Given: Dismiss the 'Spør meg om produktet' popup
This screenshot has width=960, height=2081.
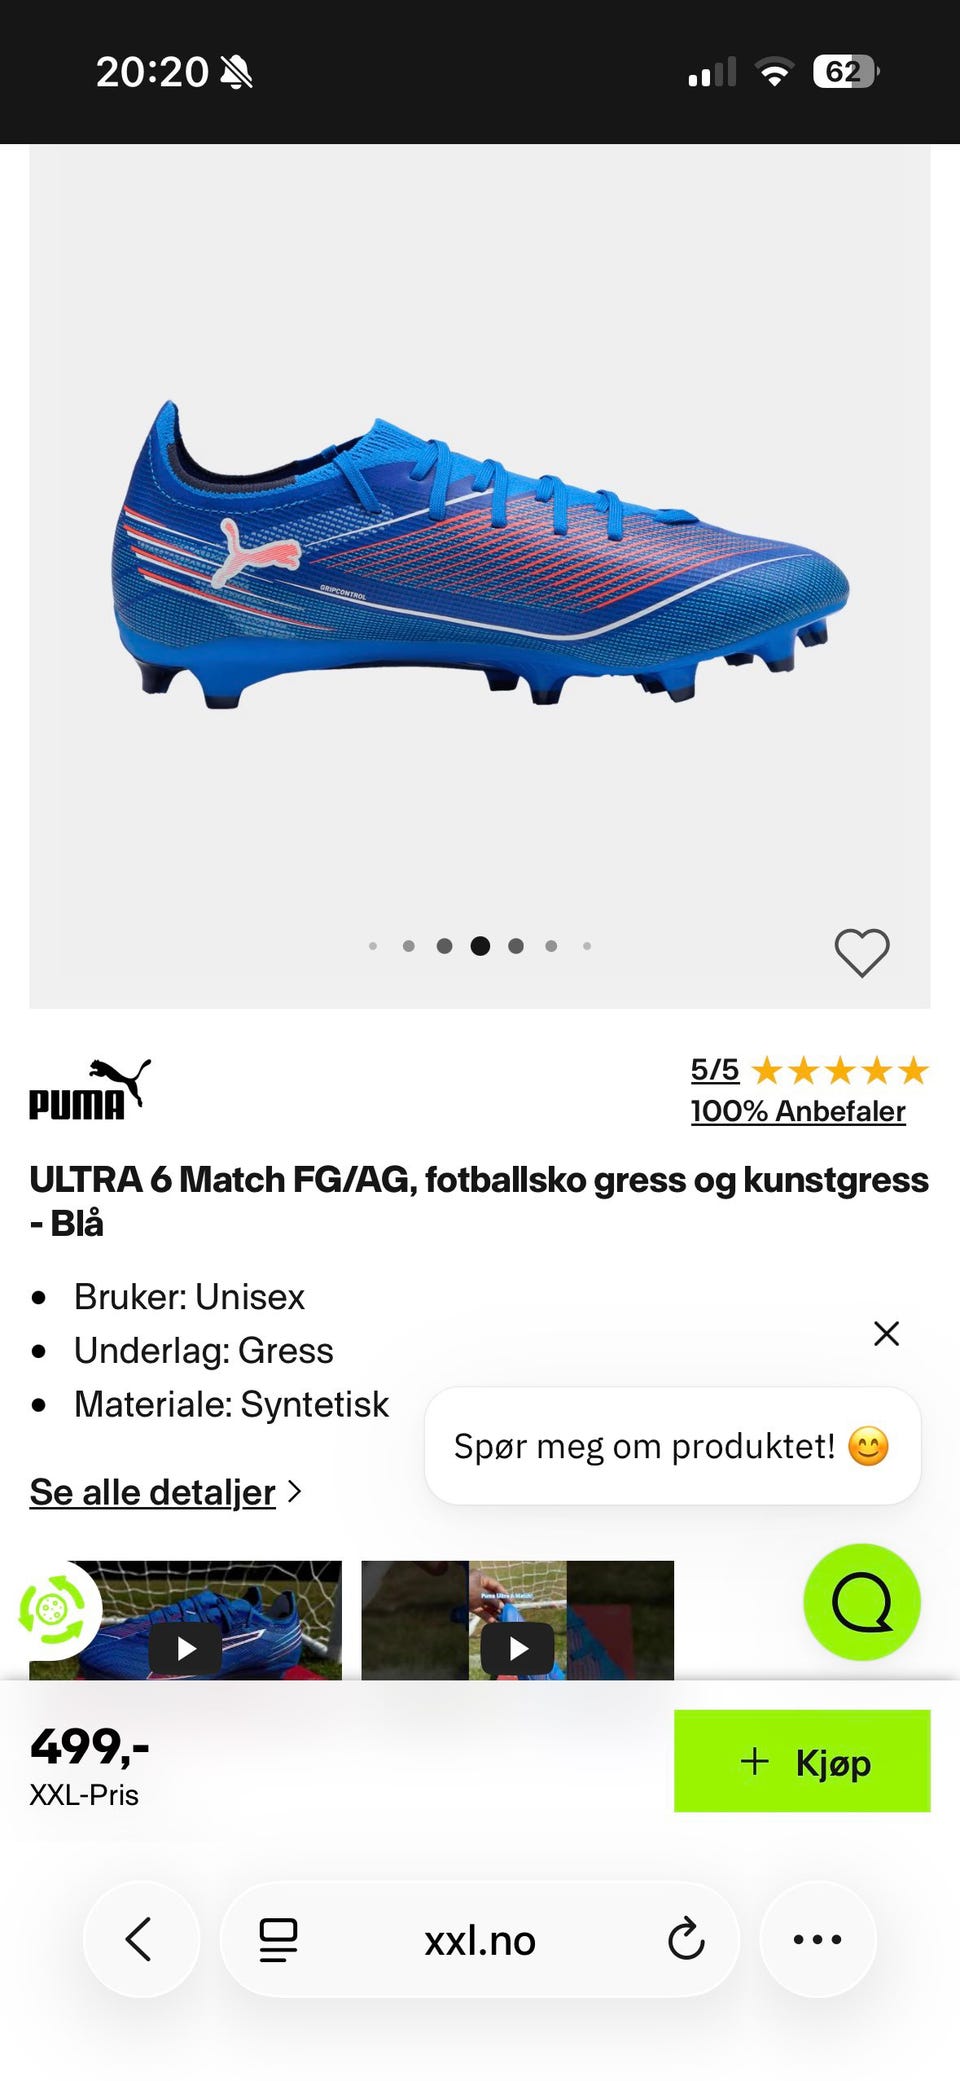Looking at the screenshot, I should [886, 1333].
